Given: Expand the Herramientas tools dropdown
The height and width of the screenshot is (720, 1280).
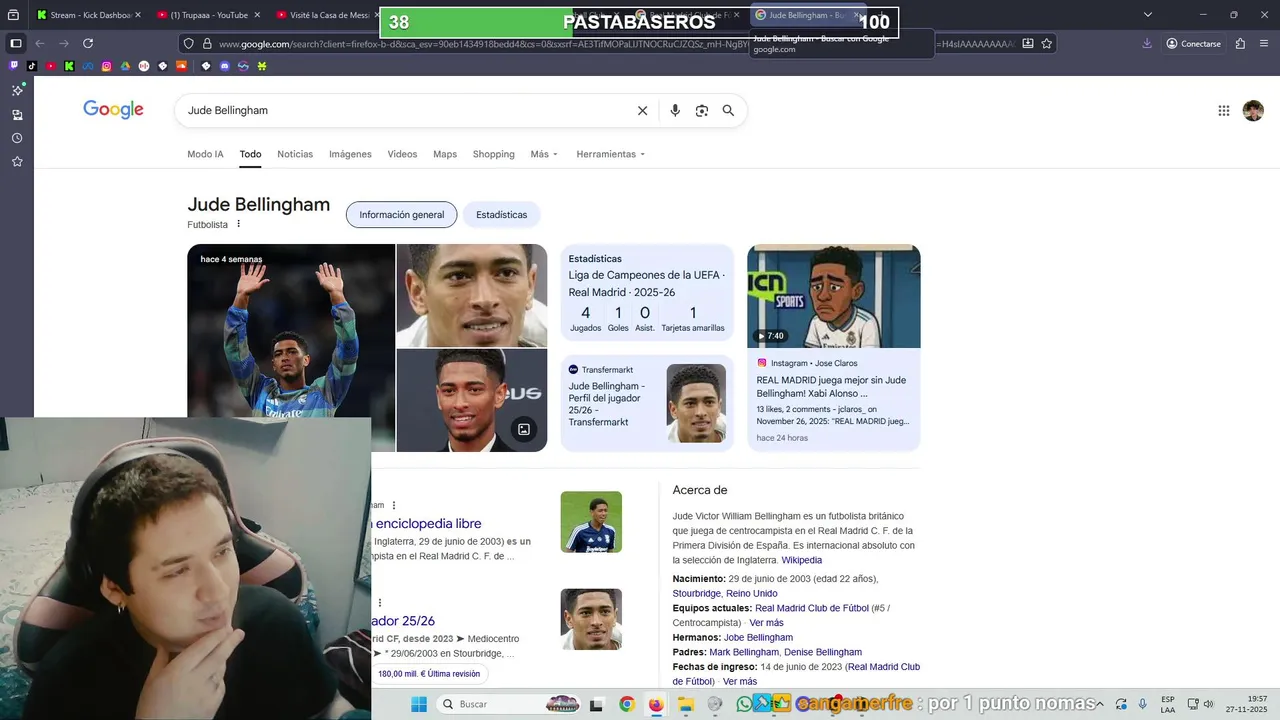Looking at the screenshot, I should pos(611,154).
